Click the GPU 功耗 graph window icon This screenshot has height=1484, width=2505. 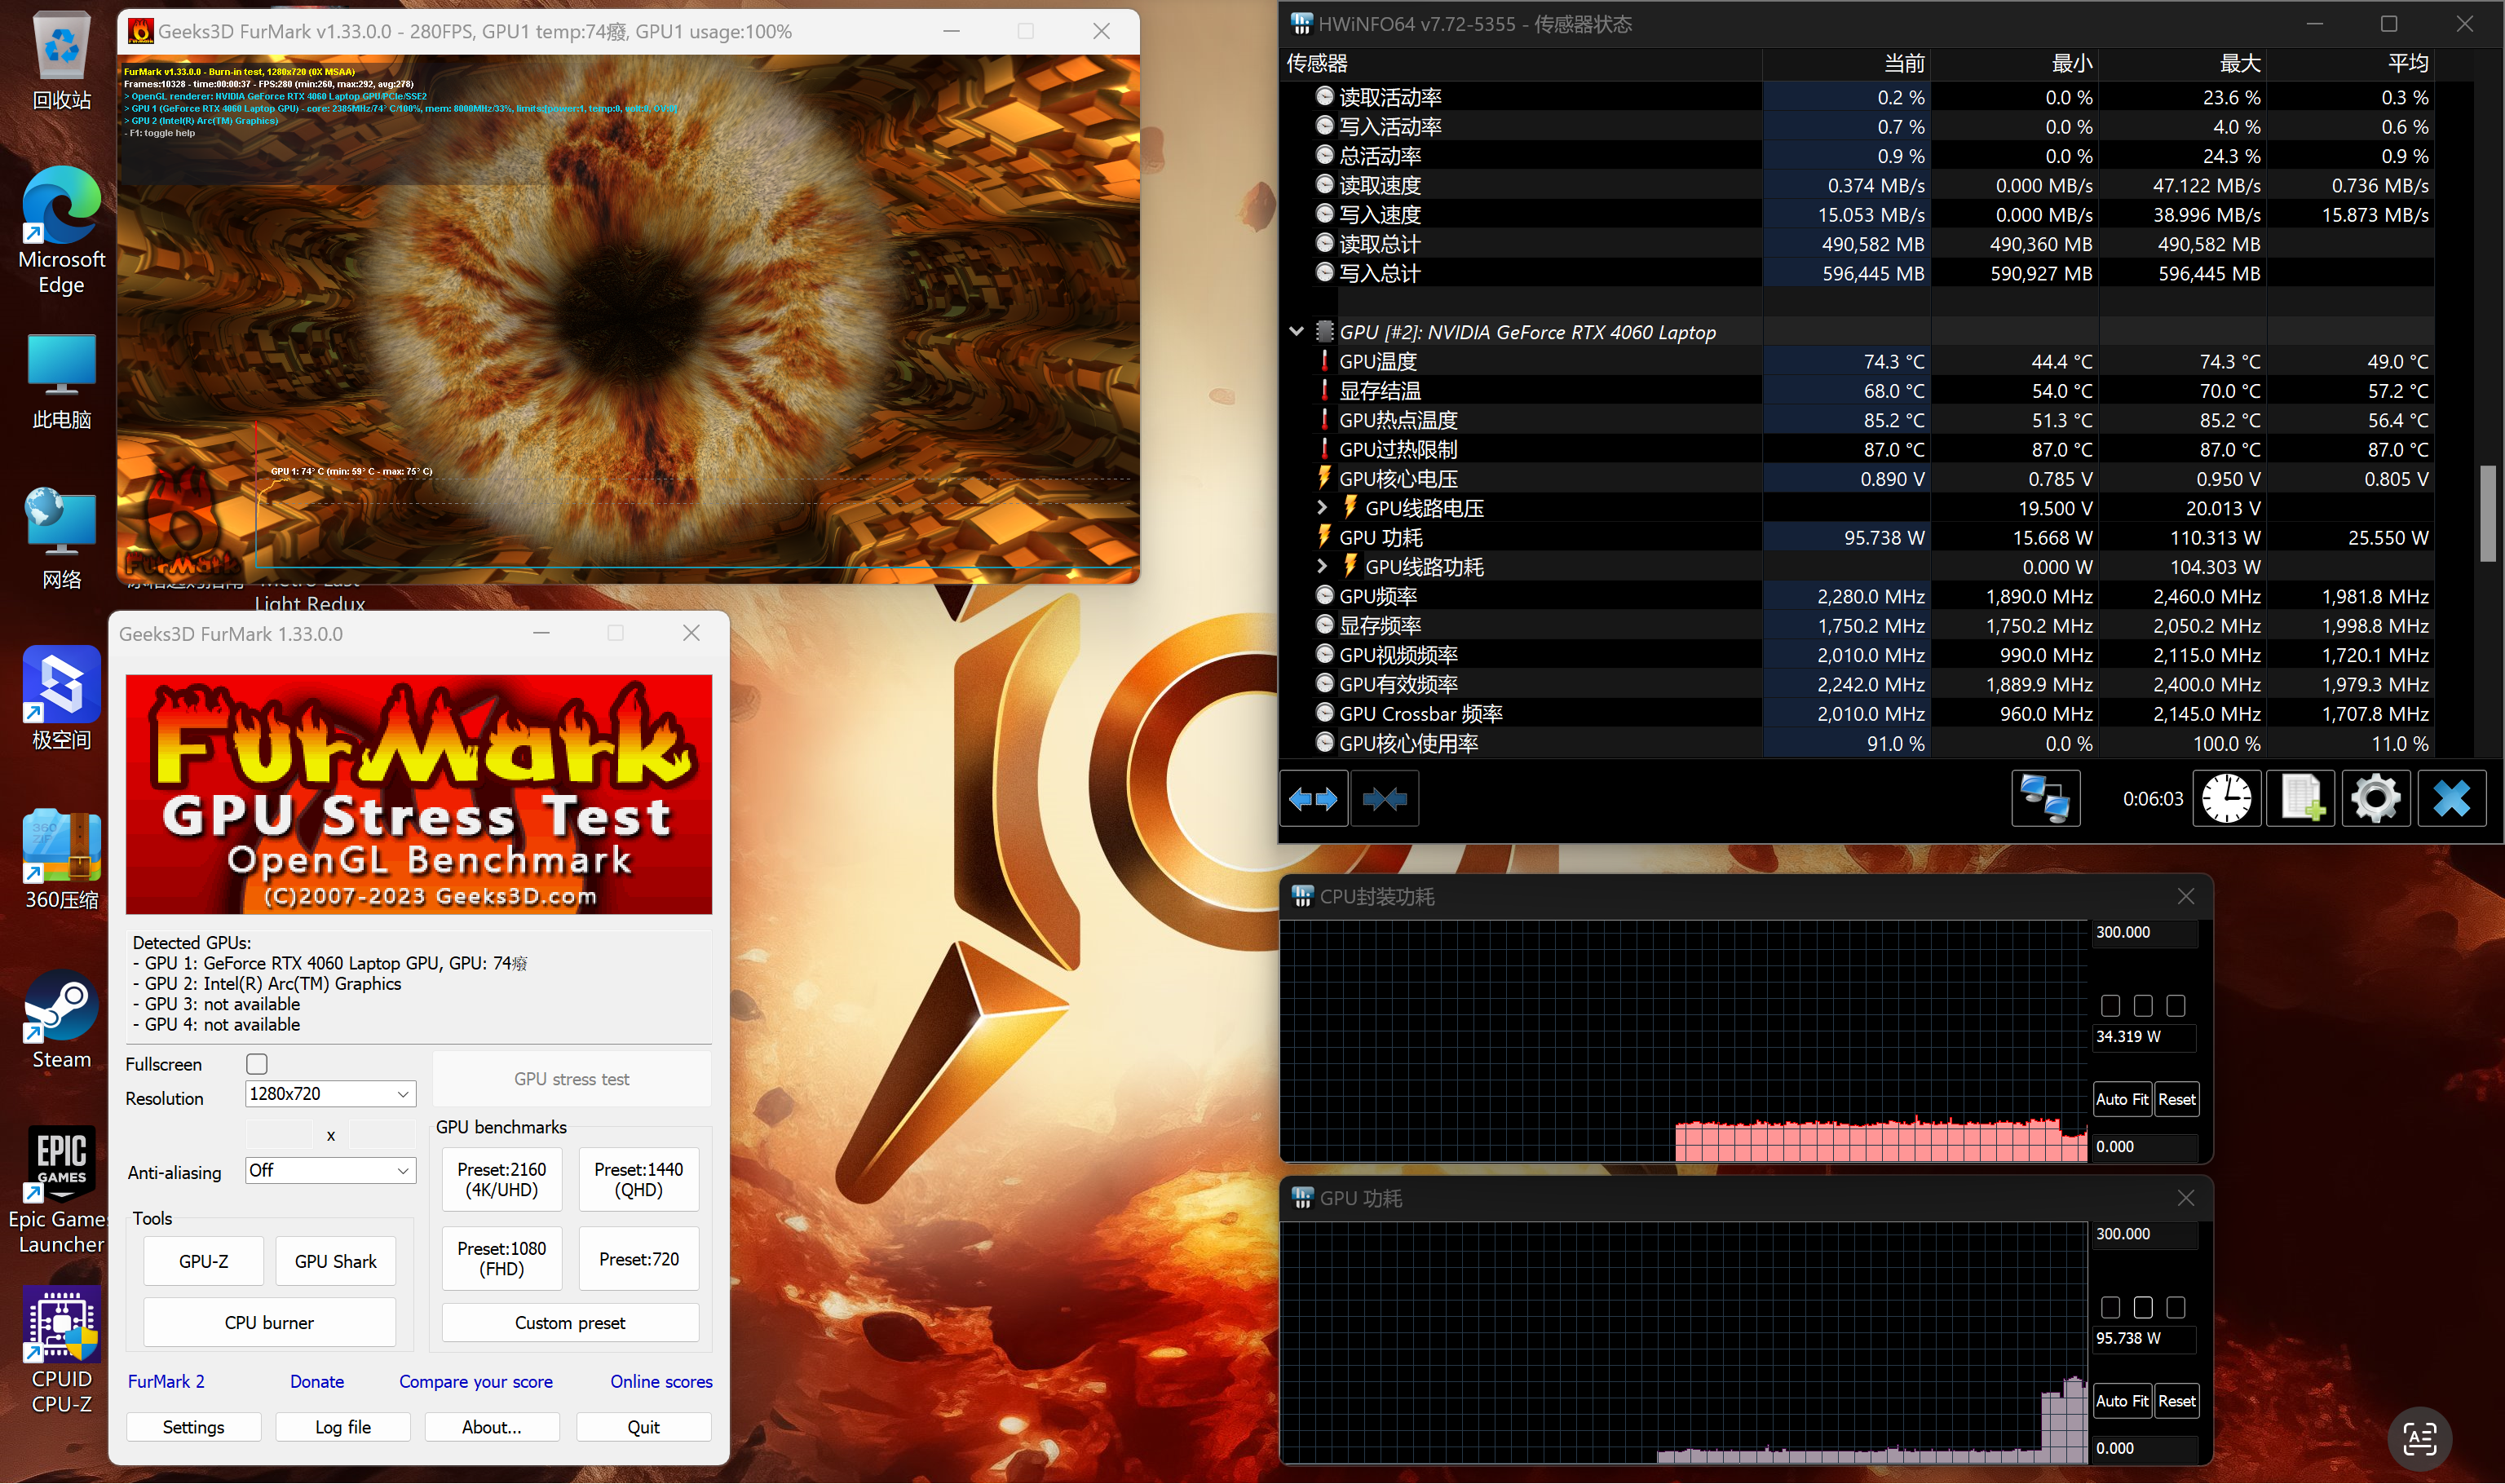click(x=1302, y=1198)
